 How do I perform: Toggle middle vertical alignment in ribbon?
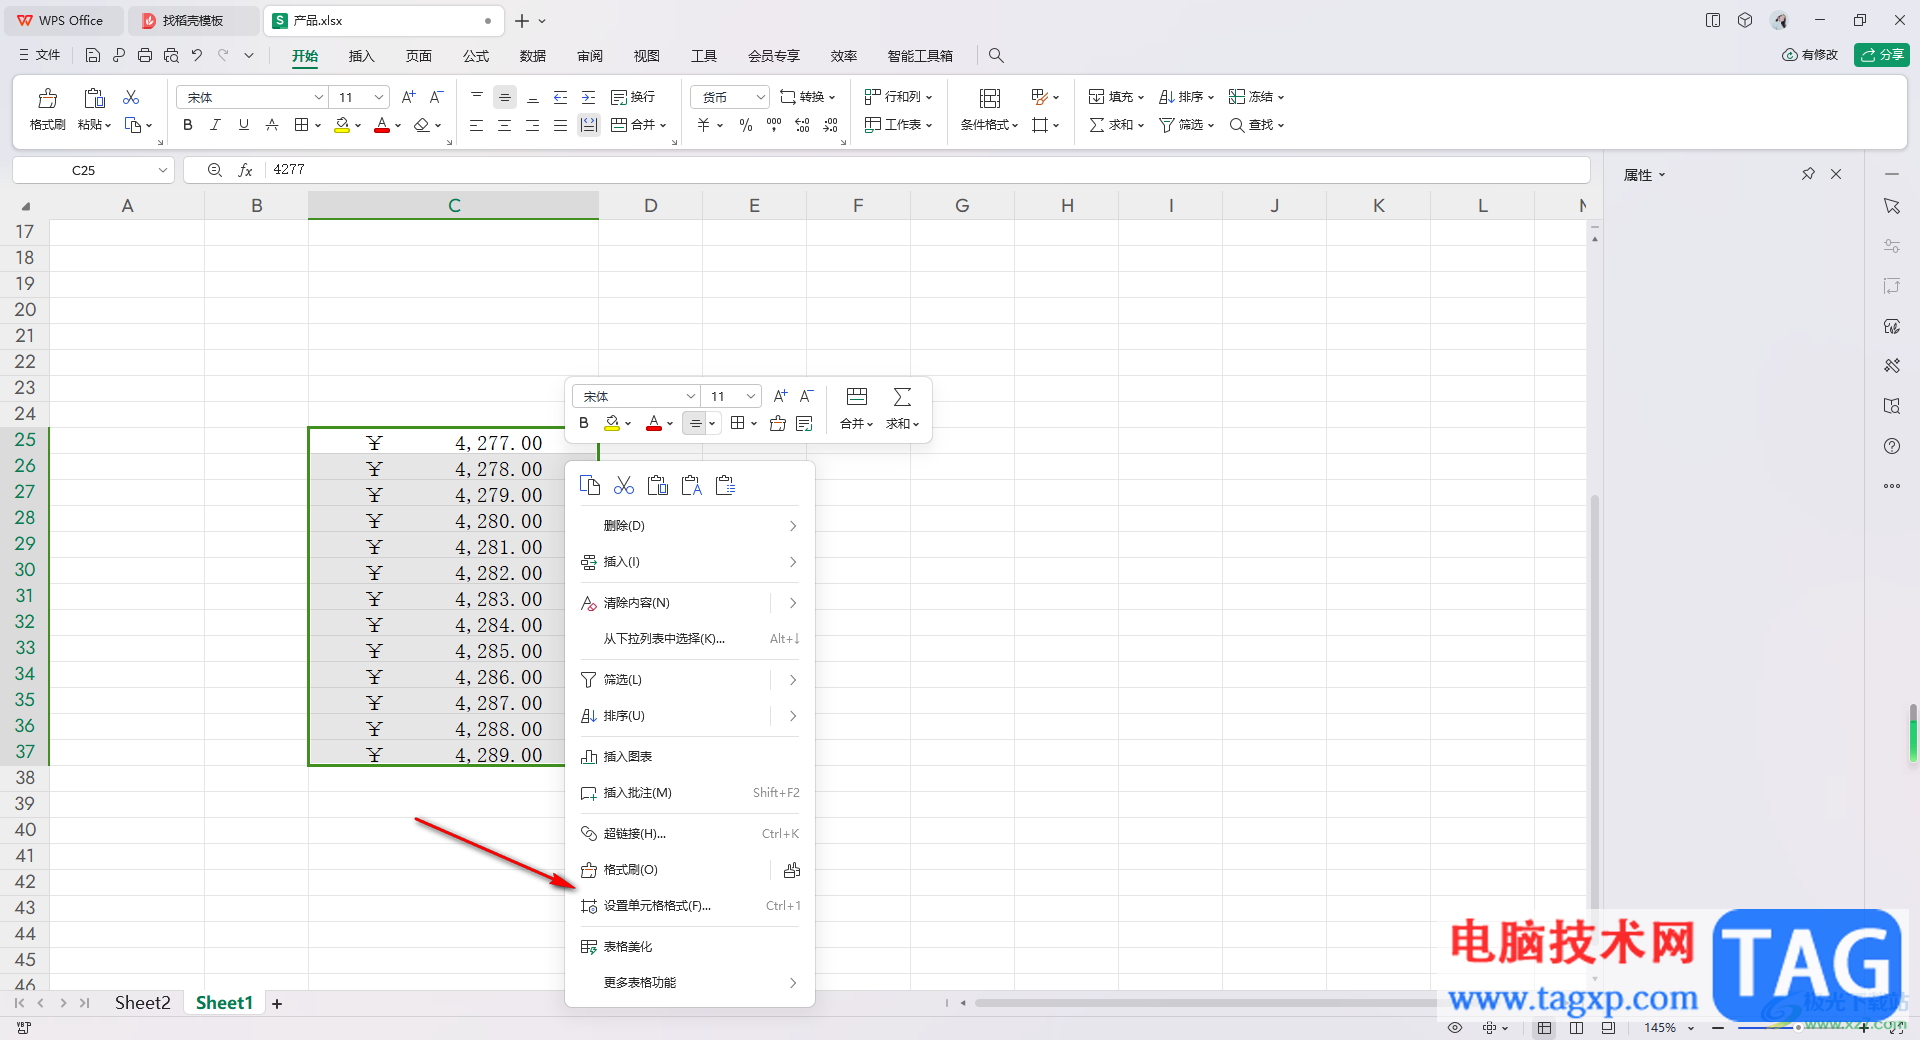tap(505, 97)
